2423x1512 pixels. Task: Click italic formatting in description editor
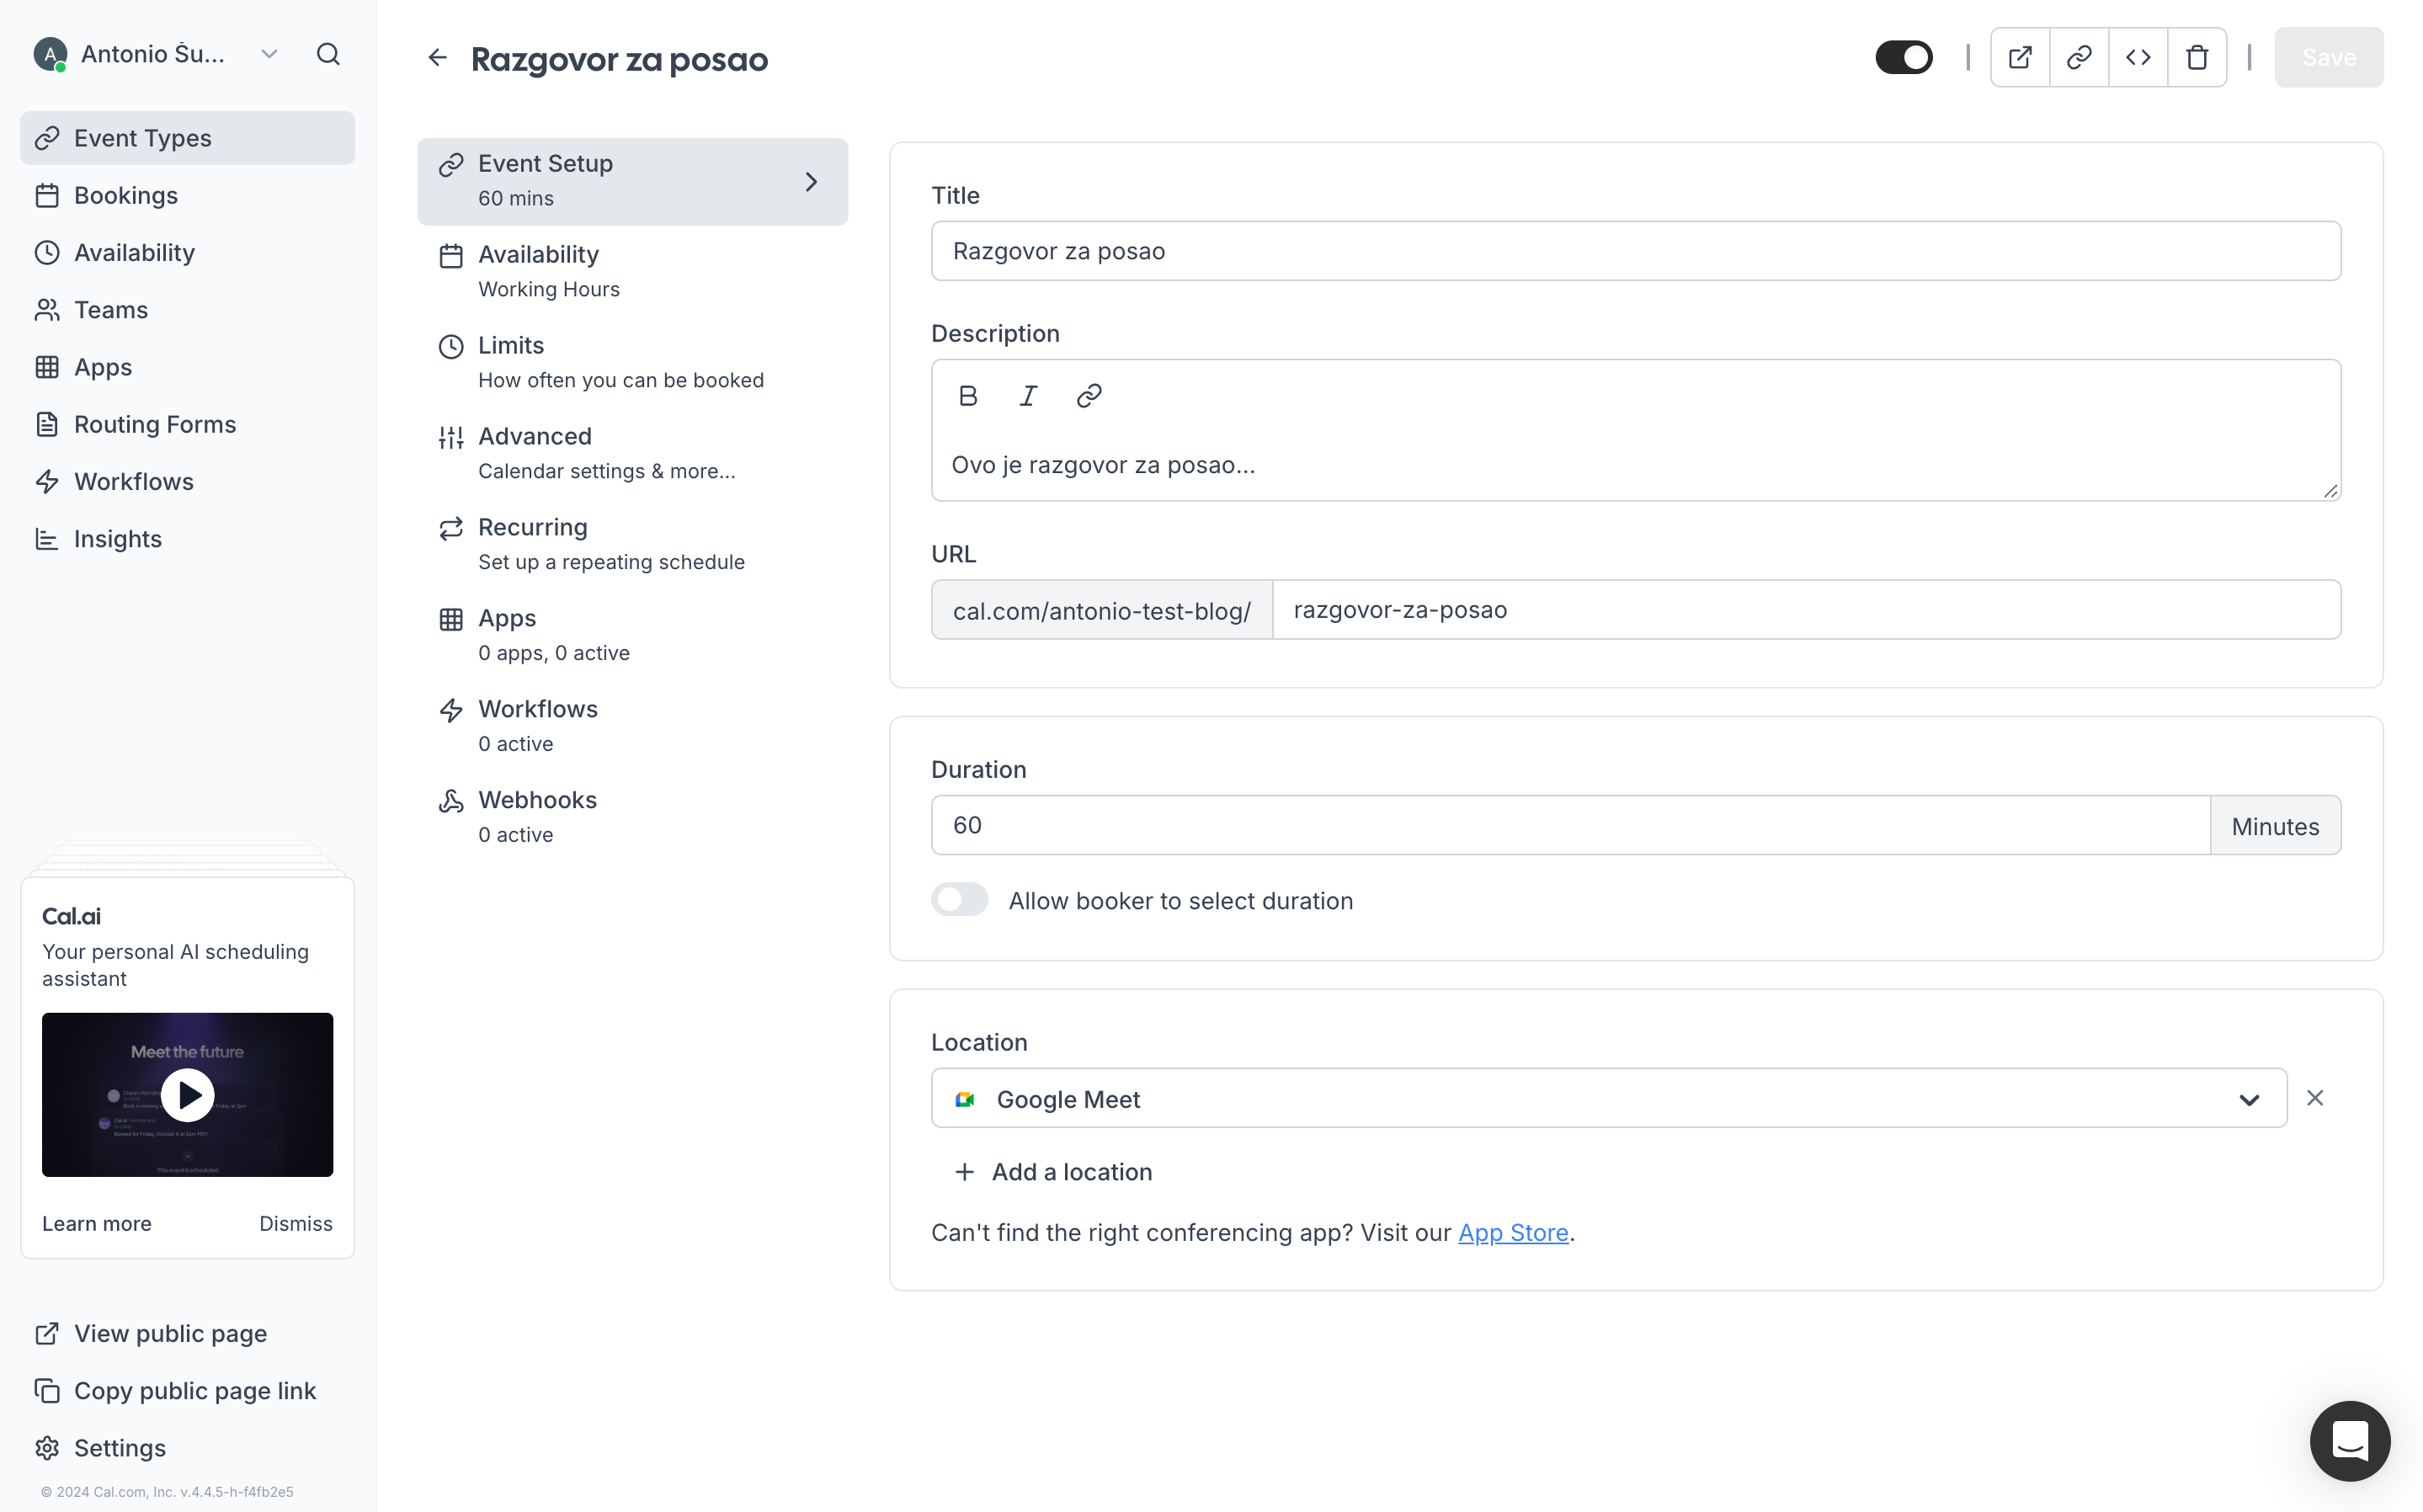coord(1028,395)
